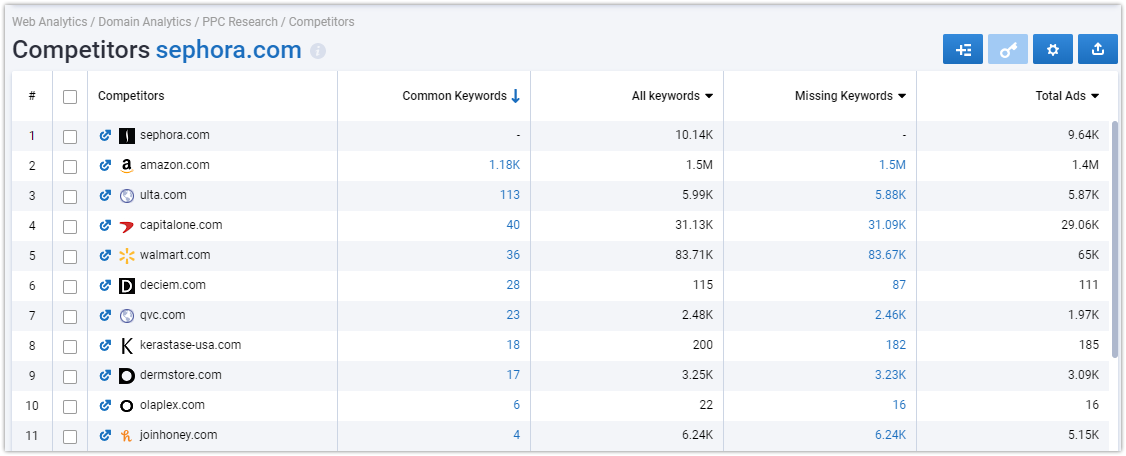Click the info icon beside sephora.com title
Image resolution: width=1126 pixels, height=456 pixels.
318,51
